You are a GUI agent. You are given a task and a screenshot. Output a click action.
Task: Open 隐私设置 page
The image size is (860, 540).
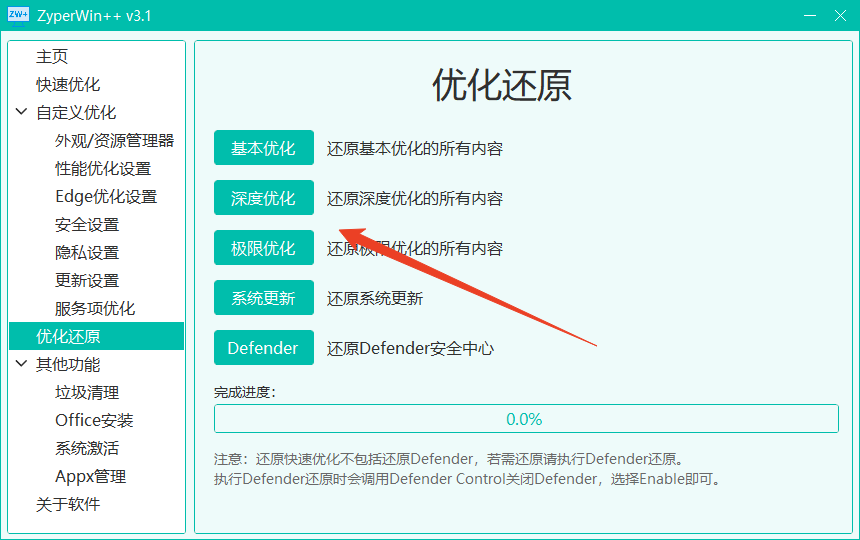coord(87,253)
